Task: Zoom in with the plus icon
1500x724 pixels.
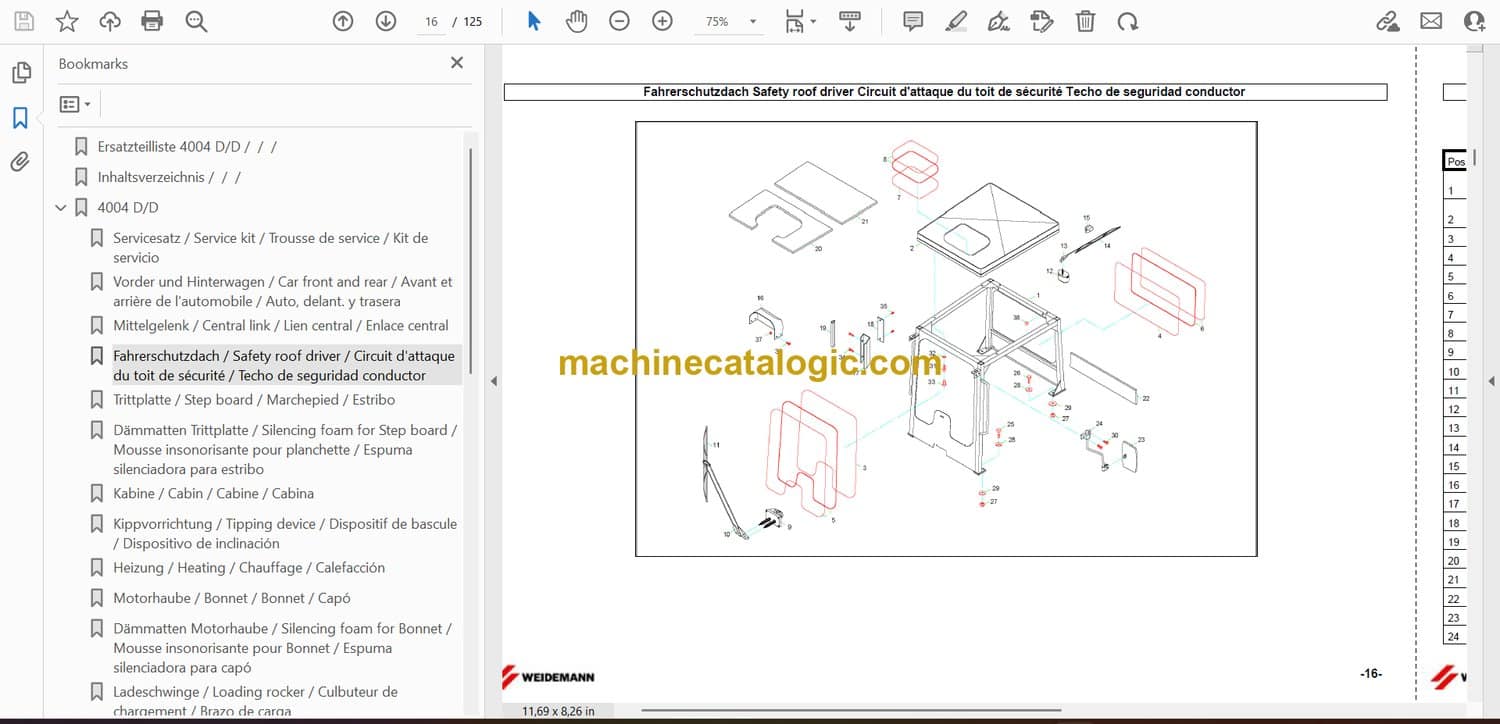Action: pos(662,21)
